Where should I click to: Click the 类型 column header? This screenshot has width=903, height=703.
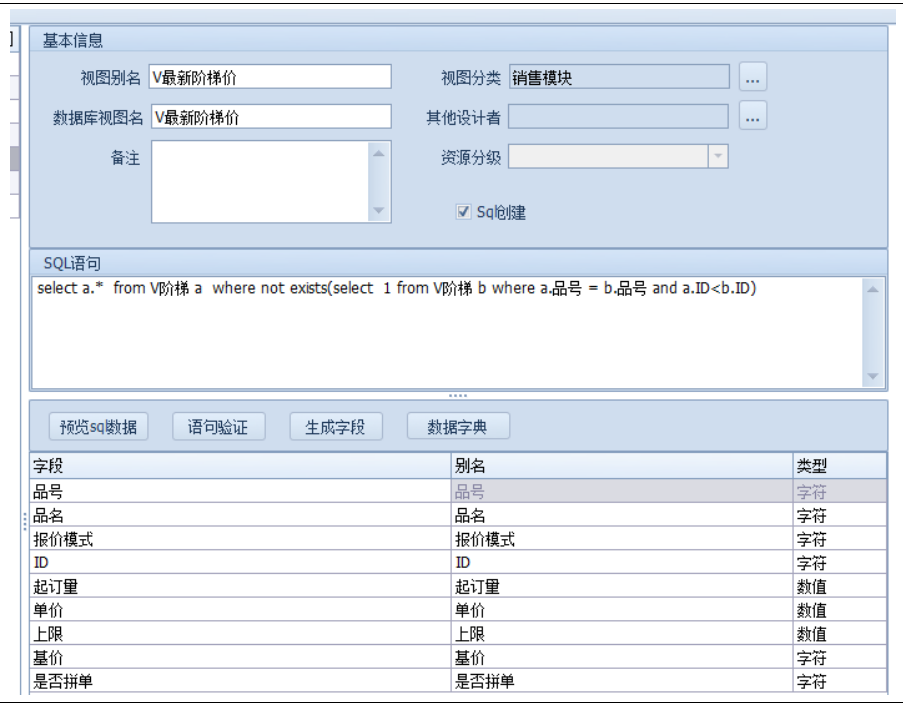click(838, 466)
